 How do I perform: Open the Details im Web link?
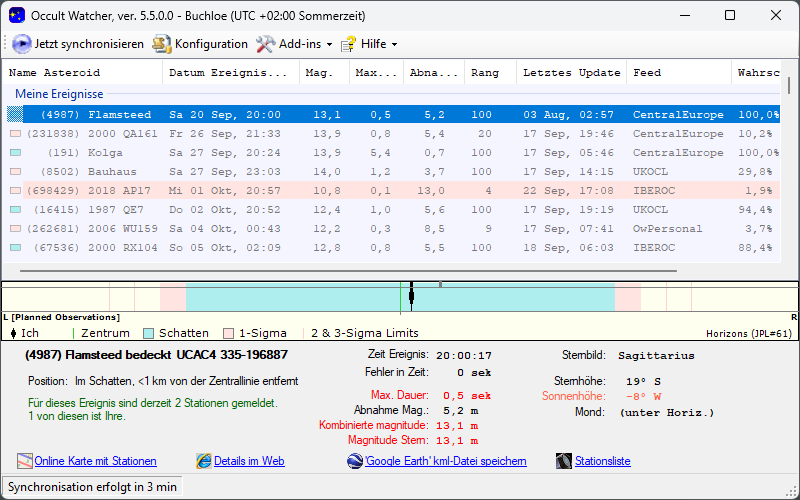249,461
